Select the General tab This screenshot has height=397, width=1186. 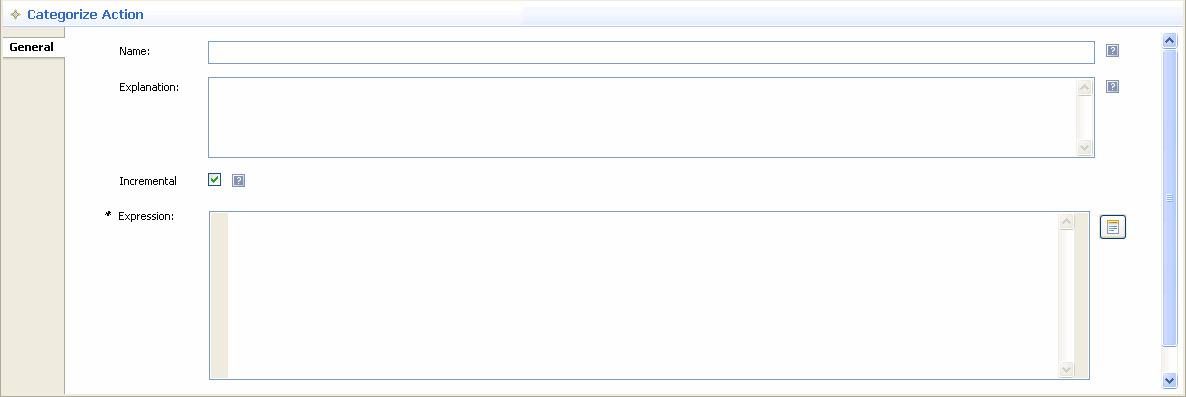click(32, 47)
